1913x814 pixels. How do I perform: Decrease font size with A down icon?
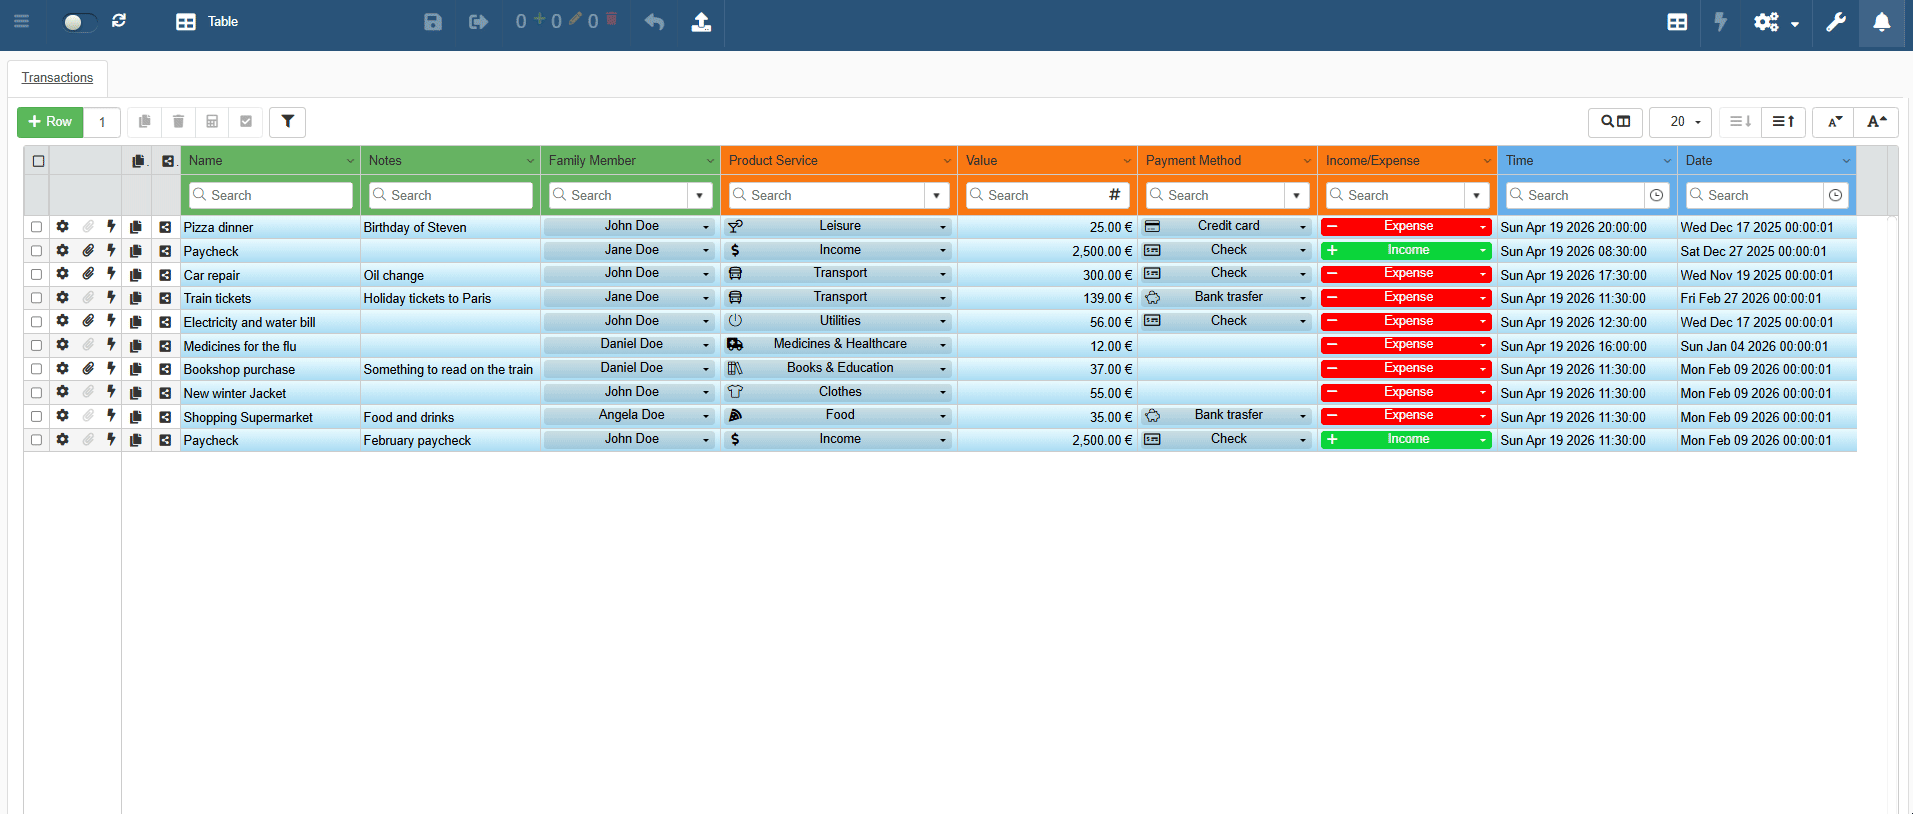(1834, 122)
